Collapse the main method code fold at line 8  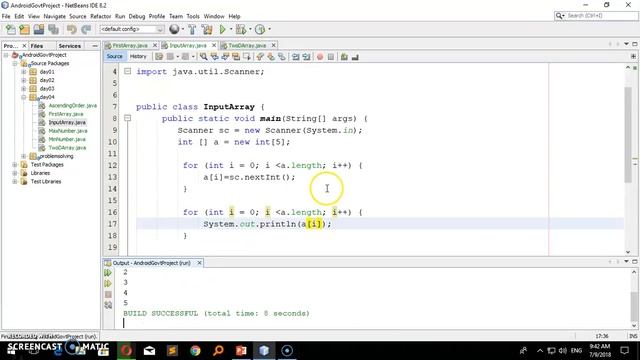coord(127,118)
